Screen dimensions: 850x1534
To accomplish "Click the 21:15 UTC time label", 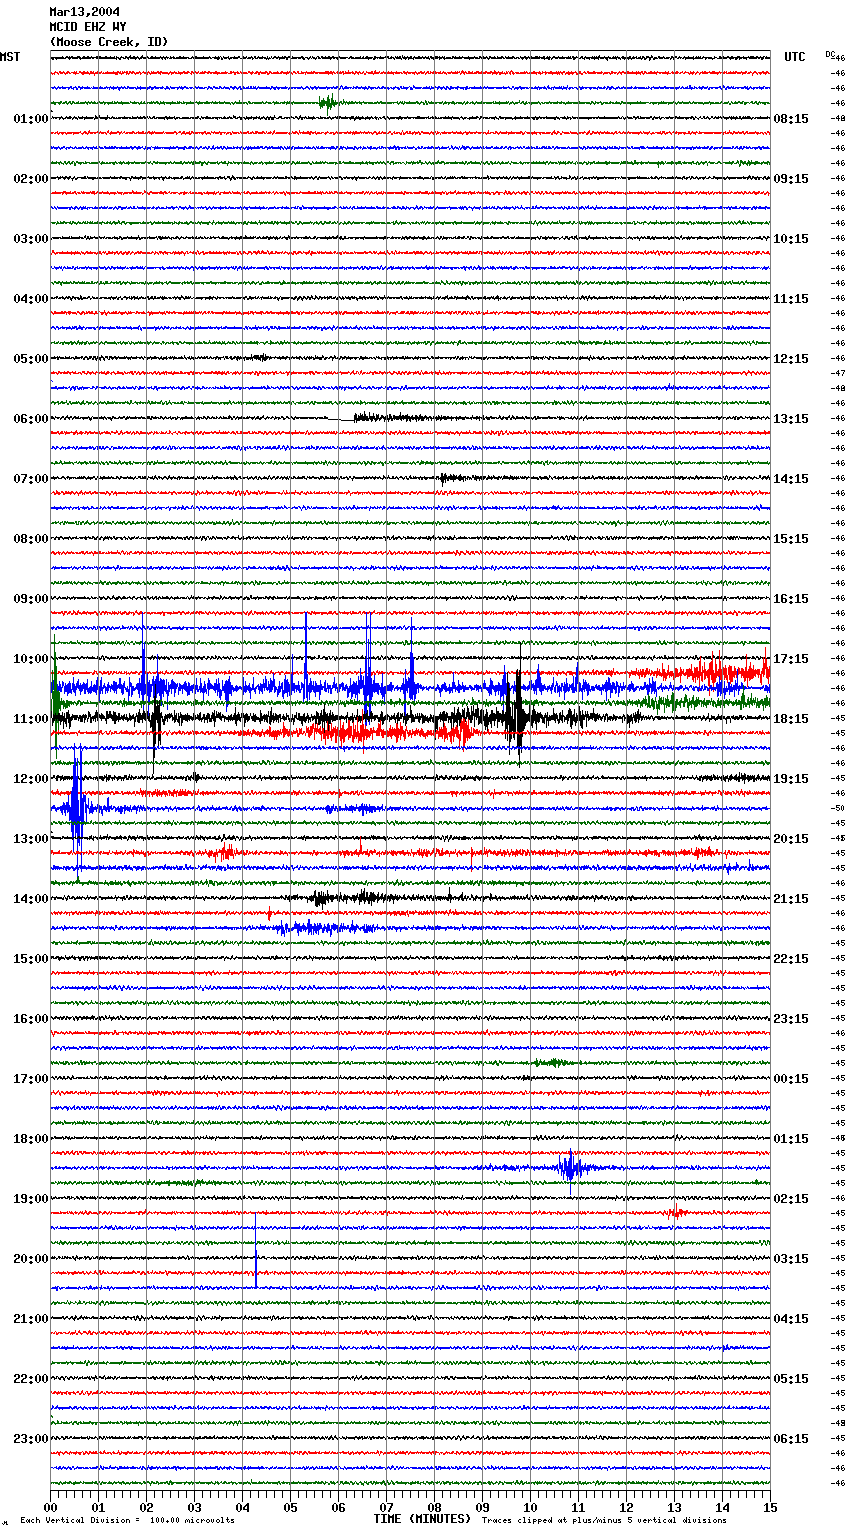I will coord(791,899).
